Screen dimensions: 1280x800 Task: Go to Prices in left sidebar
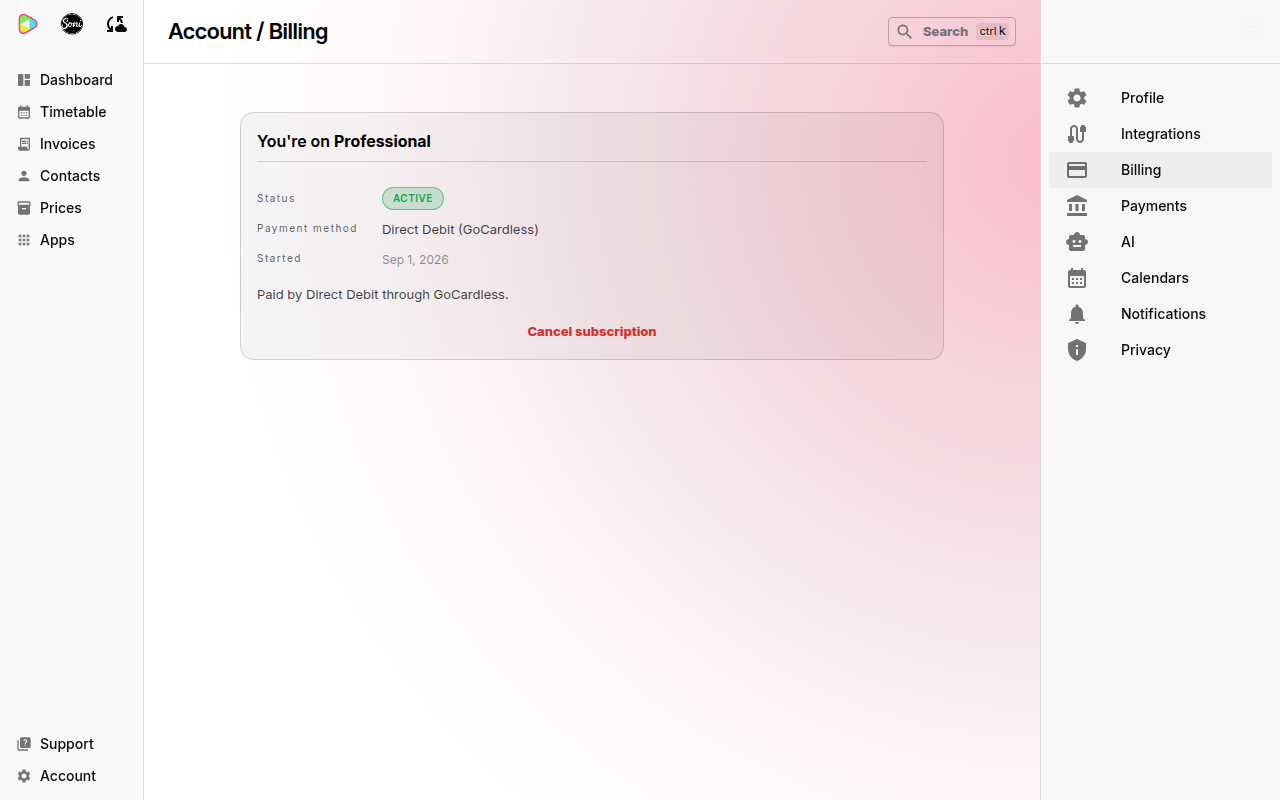72,208
